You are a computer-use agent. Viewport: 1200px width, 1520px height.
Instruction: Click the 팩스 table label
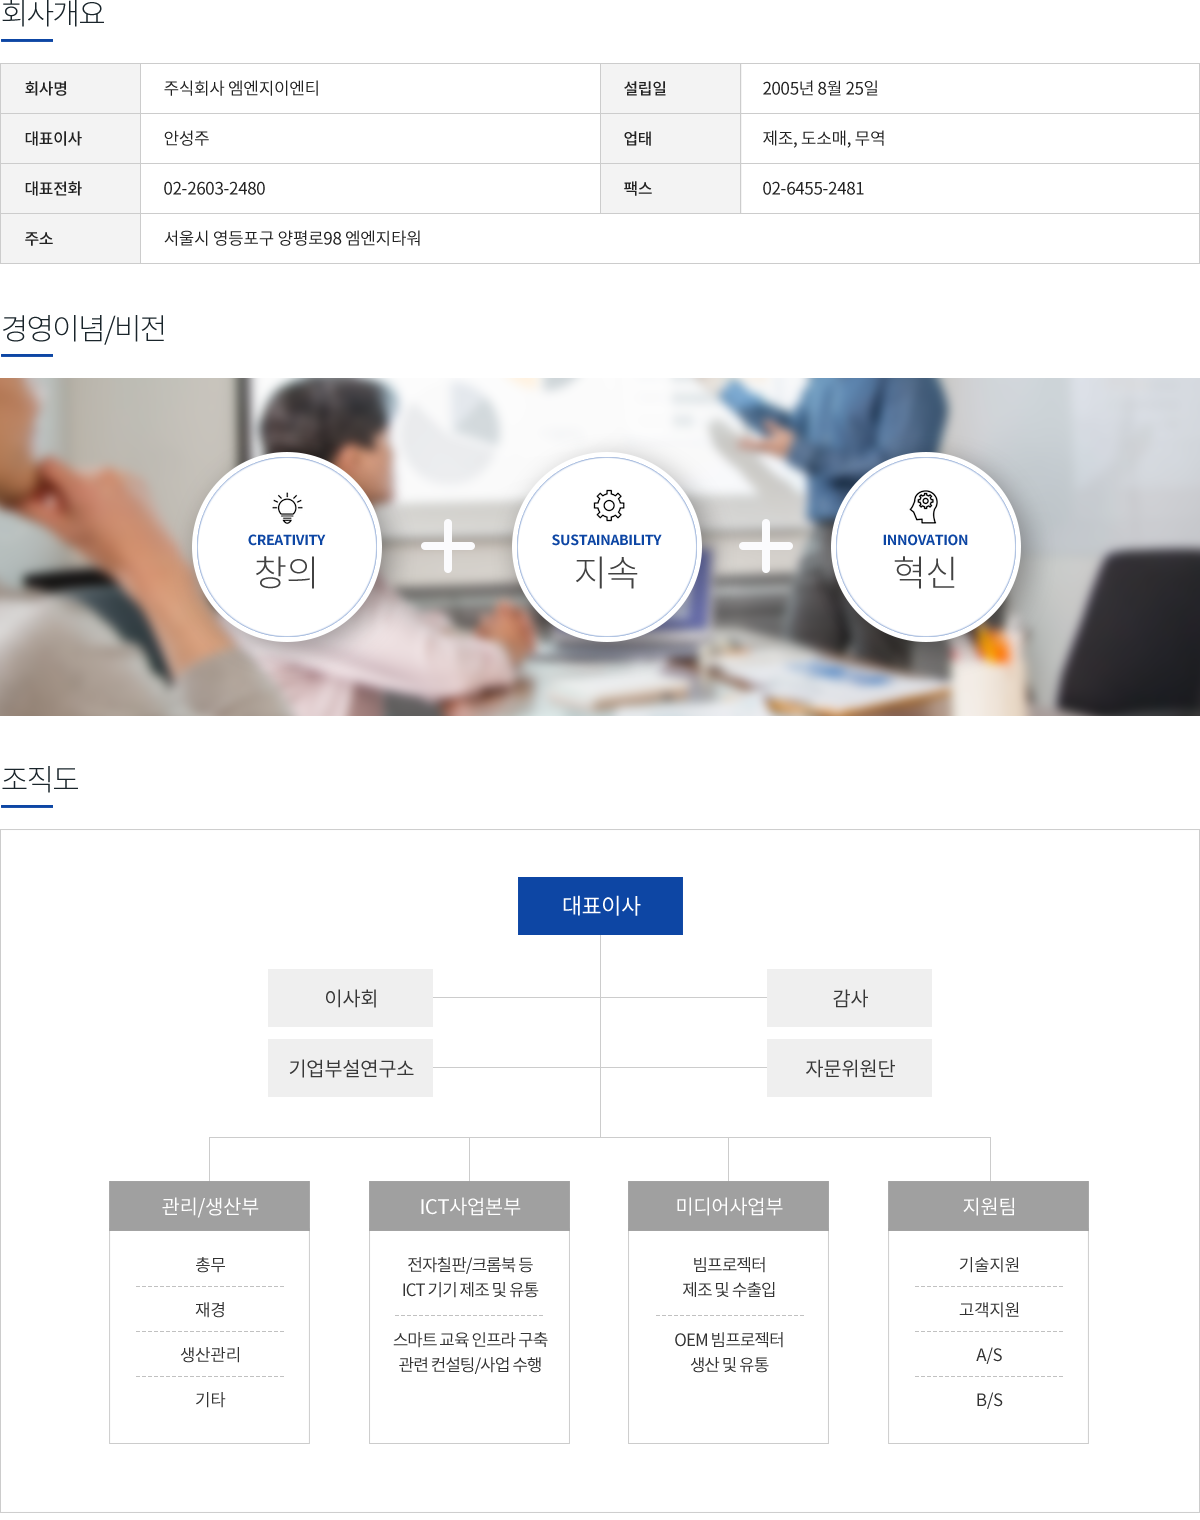point(638,189)
